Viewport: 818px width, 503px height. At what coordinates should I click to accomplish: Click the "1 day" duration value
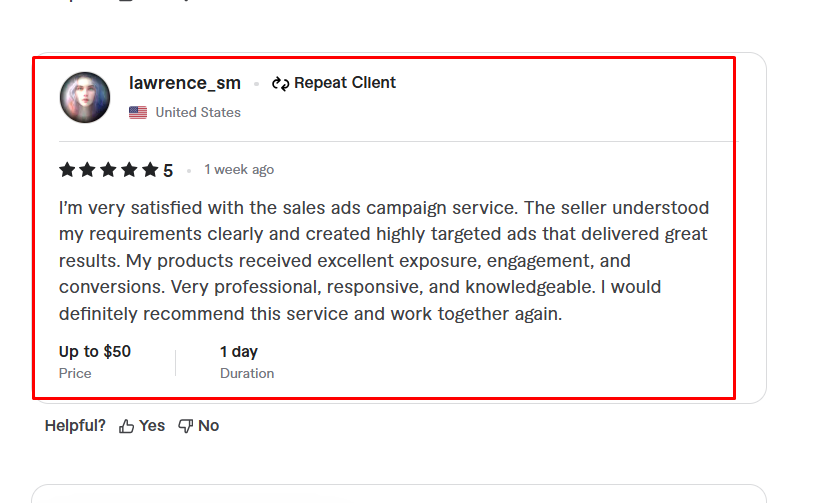239,352
